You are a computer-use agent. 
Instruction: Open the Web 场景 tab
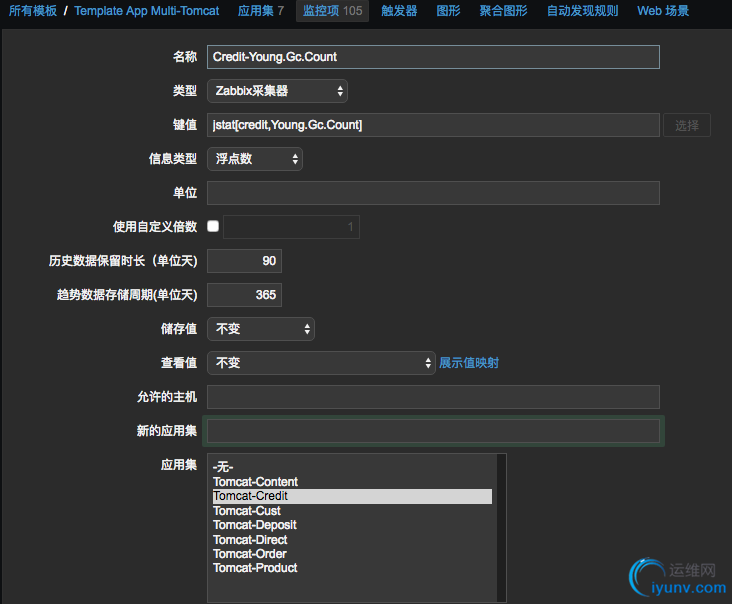coord(663,11)
